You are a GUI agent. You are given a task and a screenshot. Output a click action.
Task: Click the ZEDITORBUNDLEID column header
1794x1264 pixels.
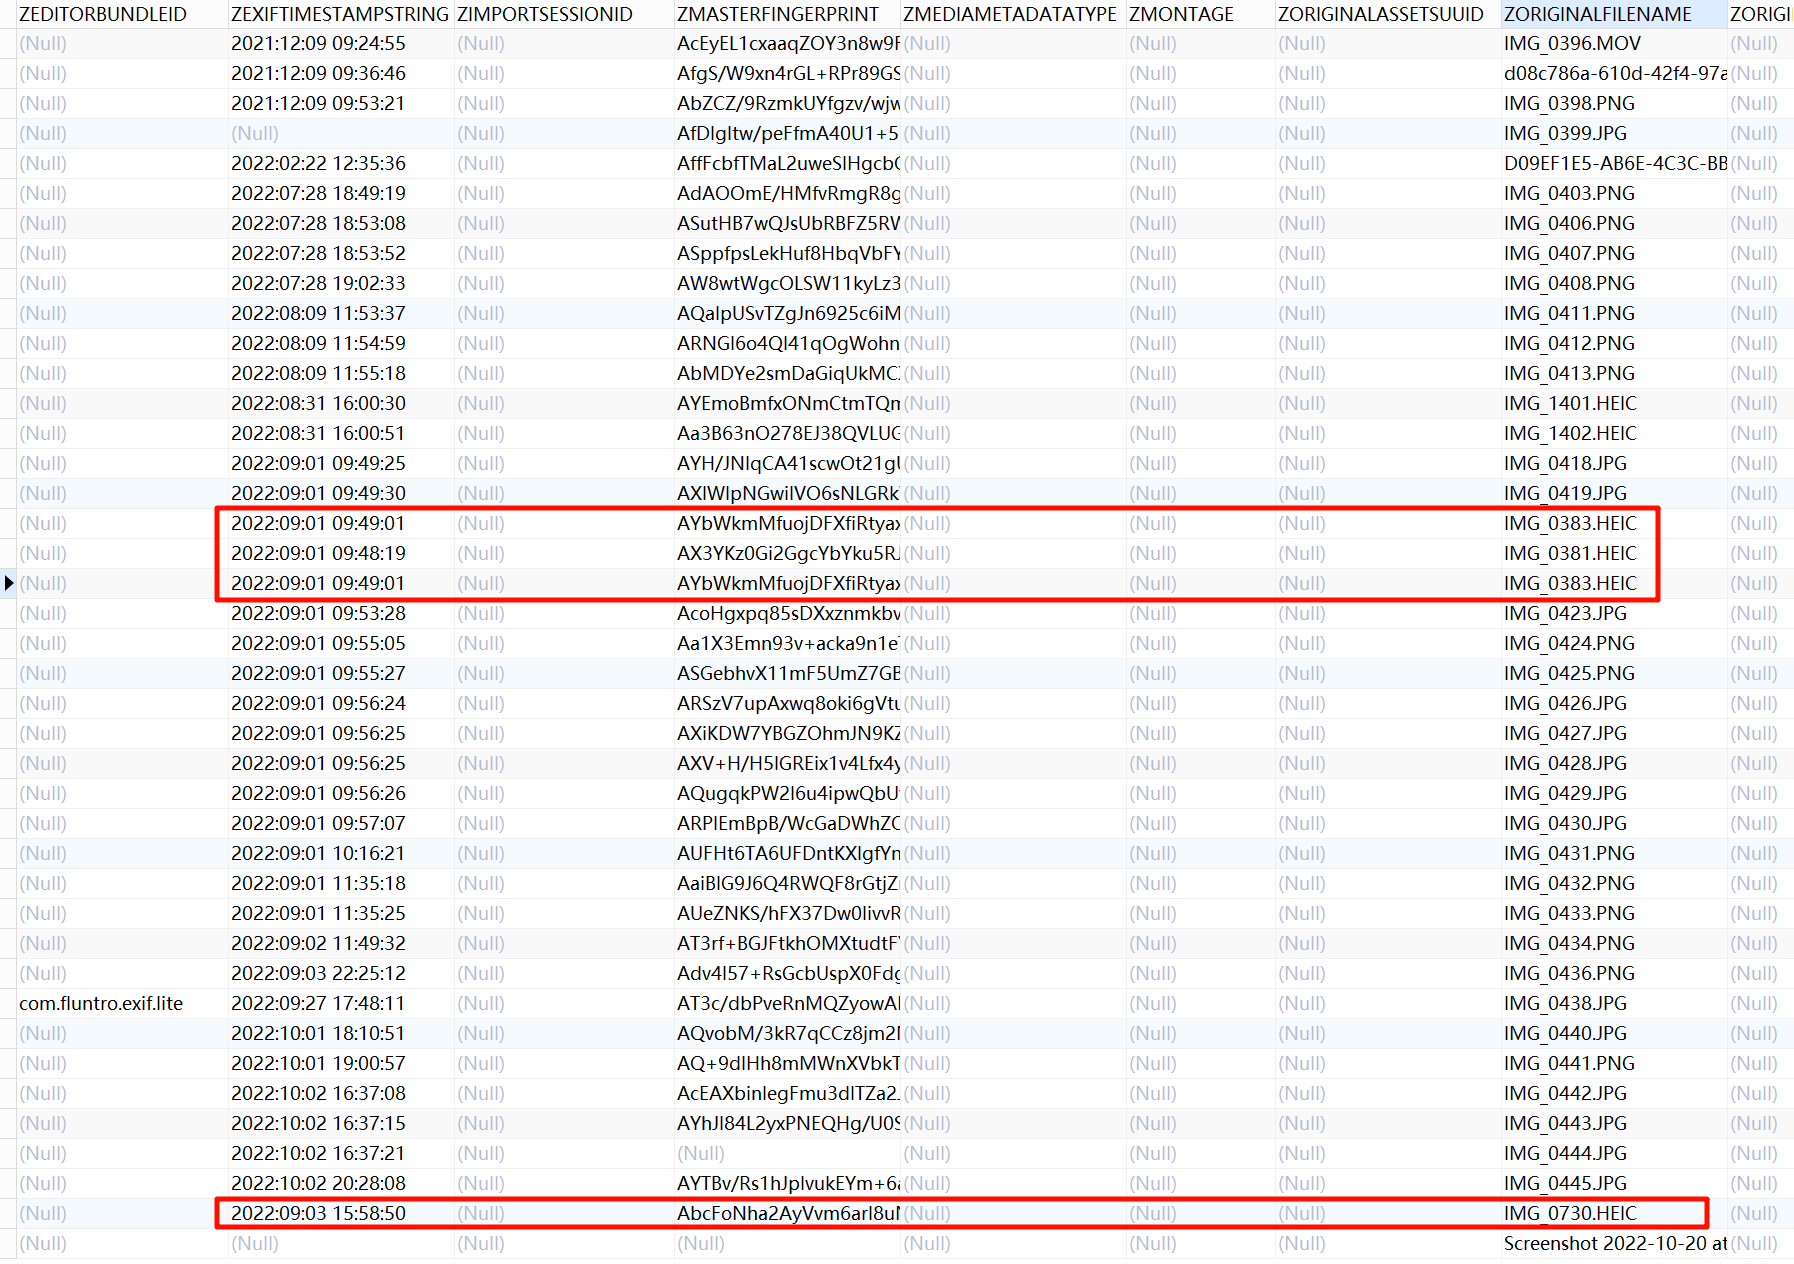point(103,14)
